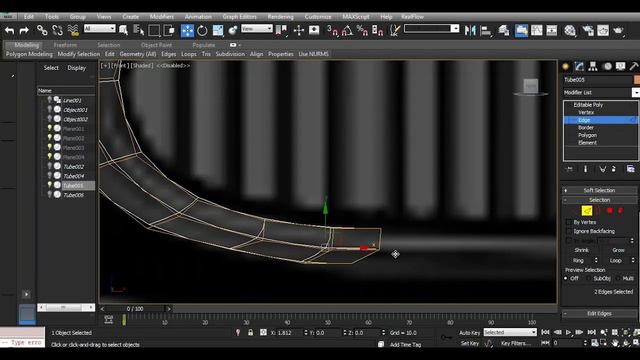Select the Off preview selection radio
This screenshot has height=360, width=640.
coord(566,278)
